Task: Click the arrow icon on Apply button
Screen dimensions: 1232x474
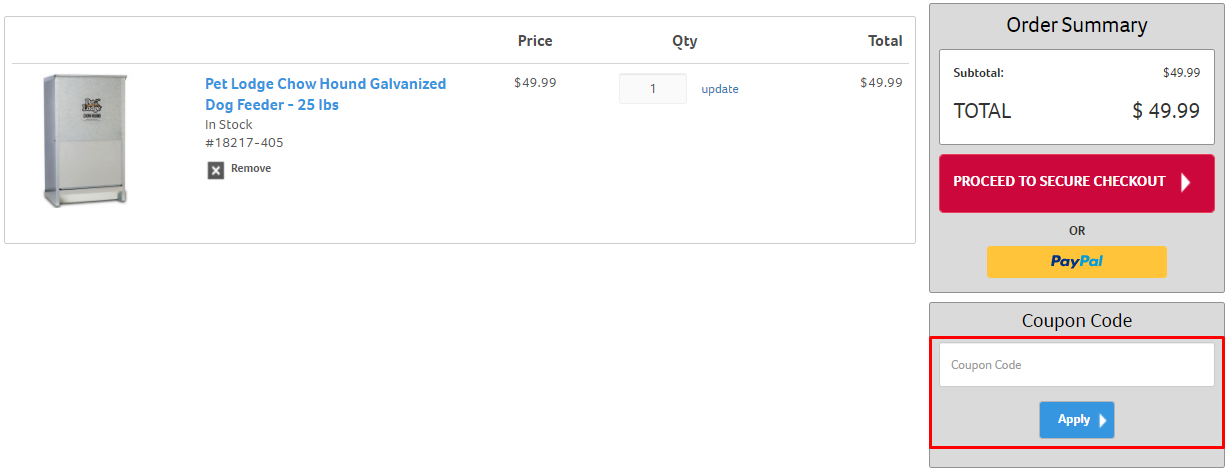Action: click(x=1103, y=420)
